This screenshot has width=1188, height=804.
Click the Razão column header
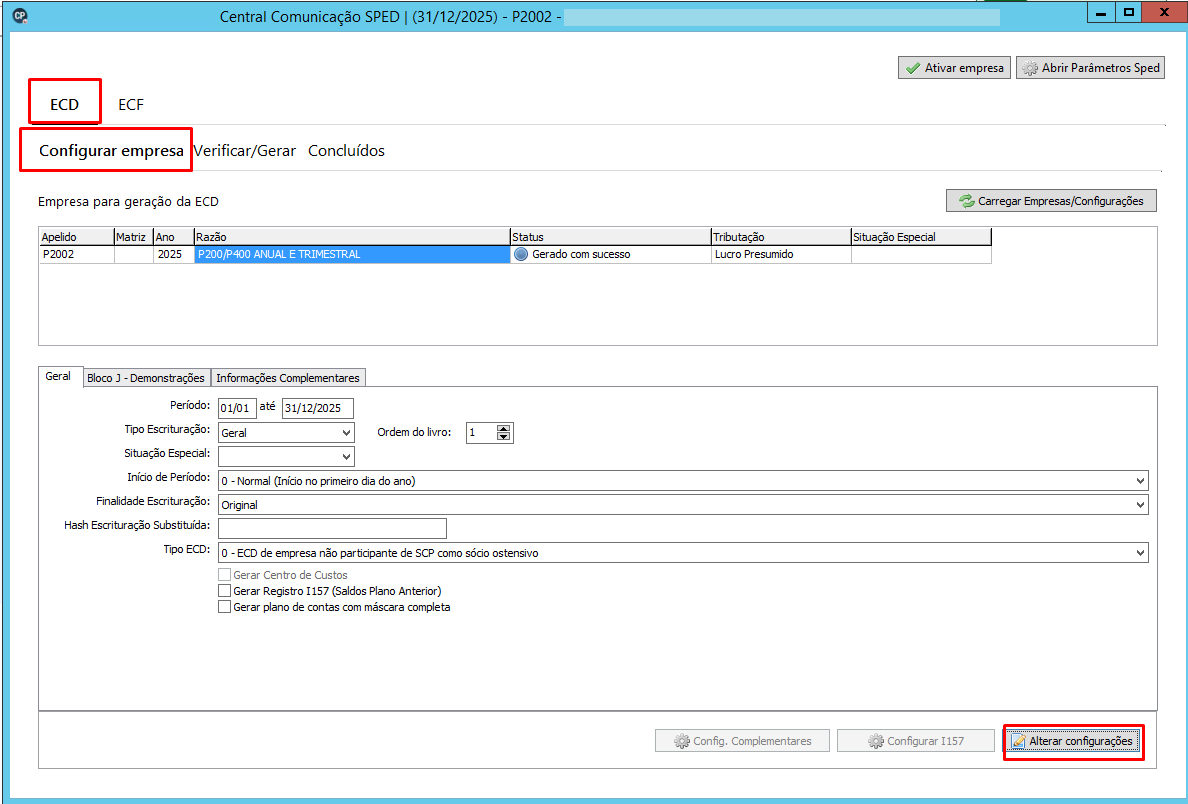tap(352, 237)
